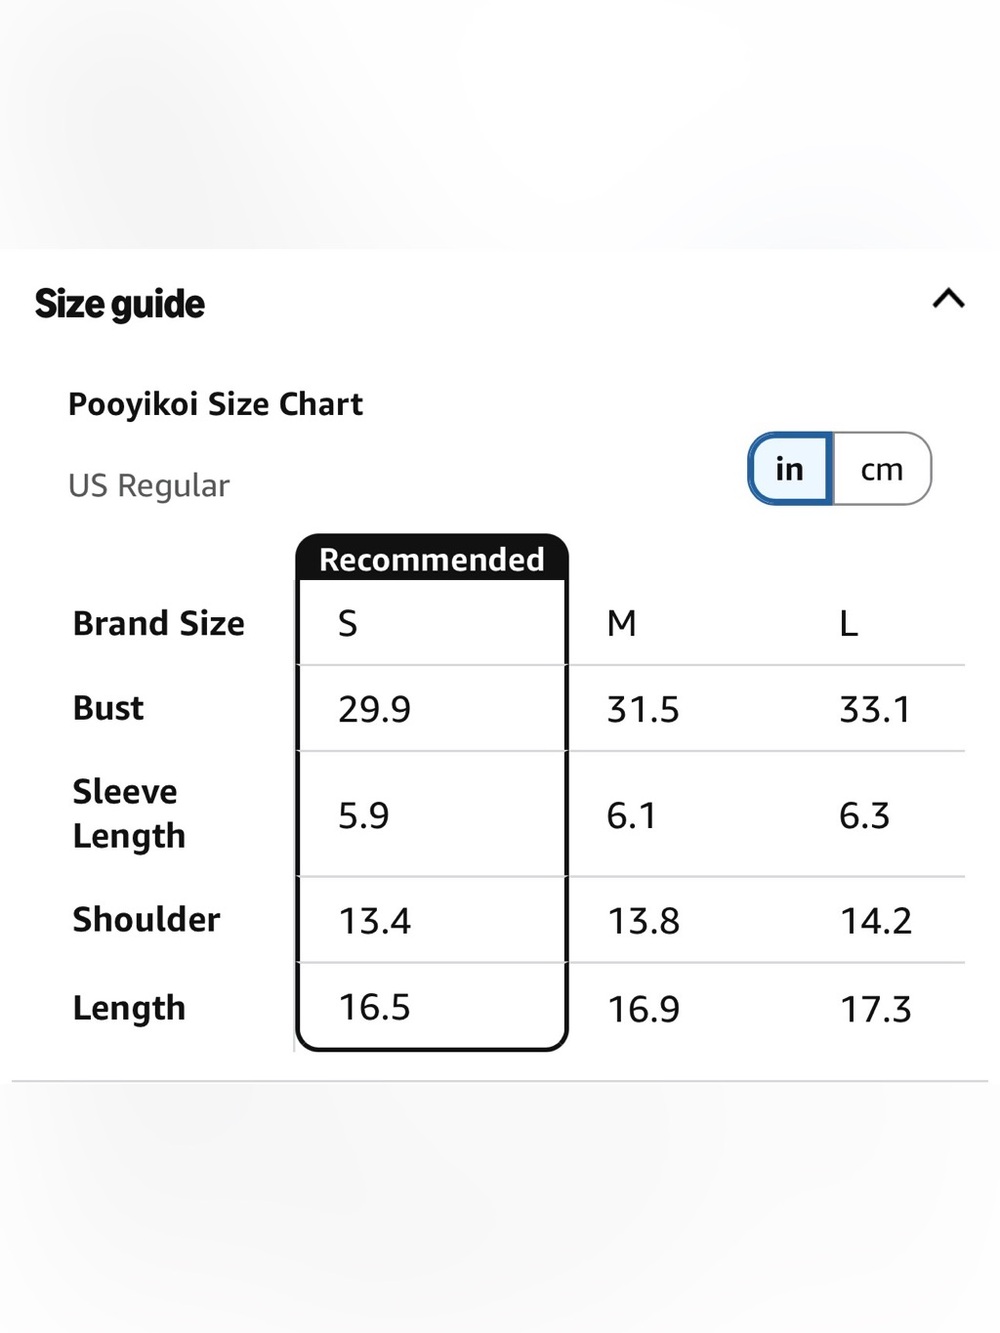
Task: Click the Size guide heading
Action: pyautogui.click(x=120, y=304)
